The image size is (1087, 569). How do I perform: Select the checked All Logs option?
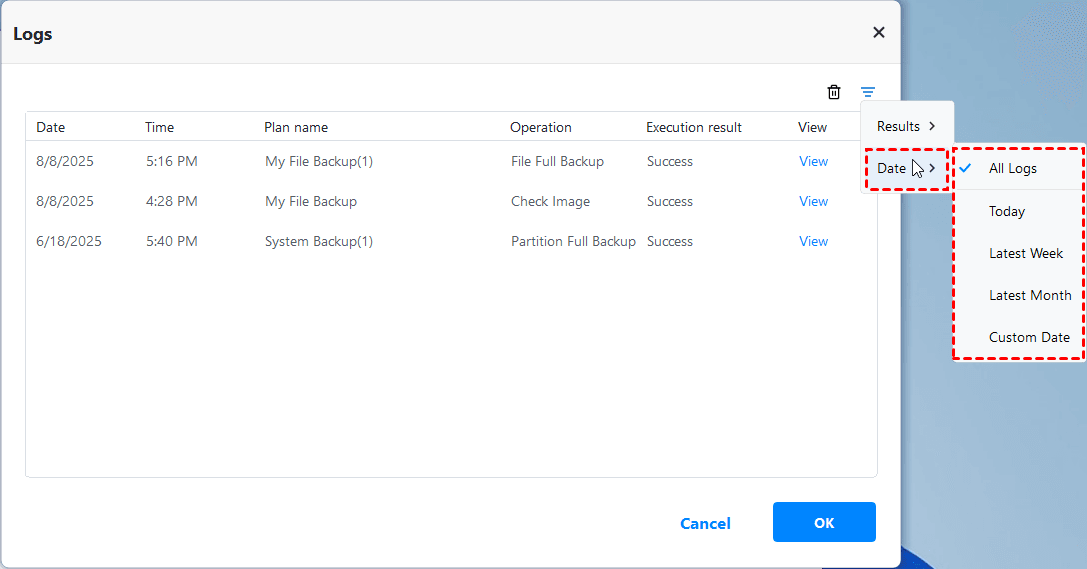tap(1013, 168)
